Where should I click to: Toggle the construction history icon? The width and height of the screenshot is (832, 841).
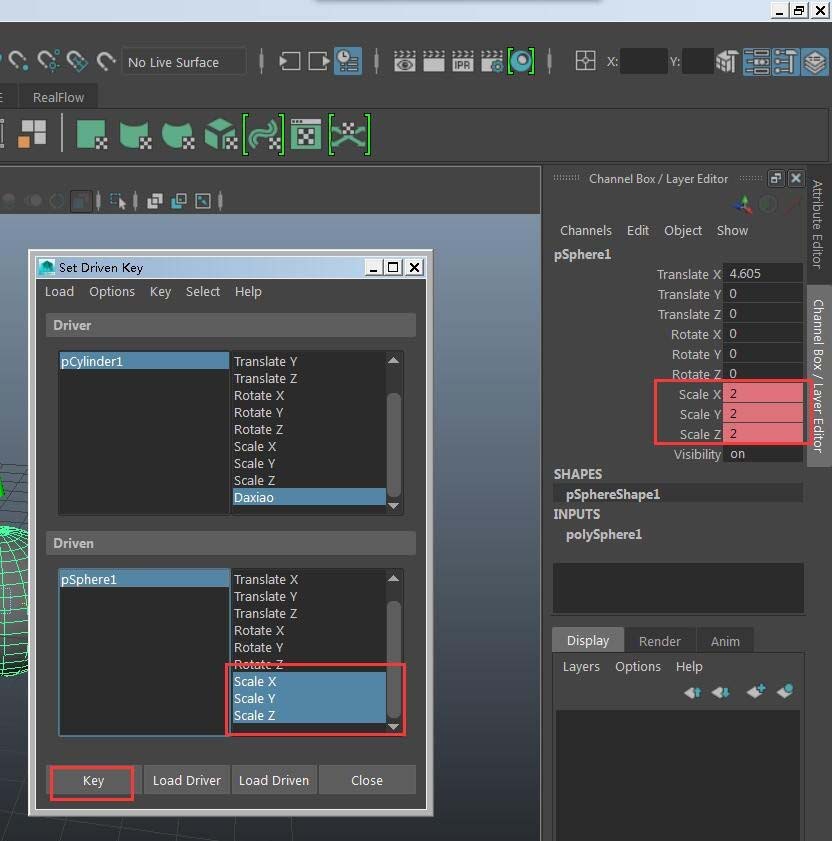pyautogui.click(x=348, y=61)
